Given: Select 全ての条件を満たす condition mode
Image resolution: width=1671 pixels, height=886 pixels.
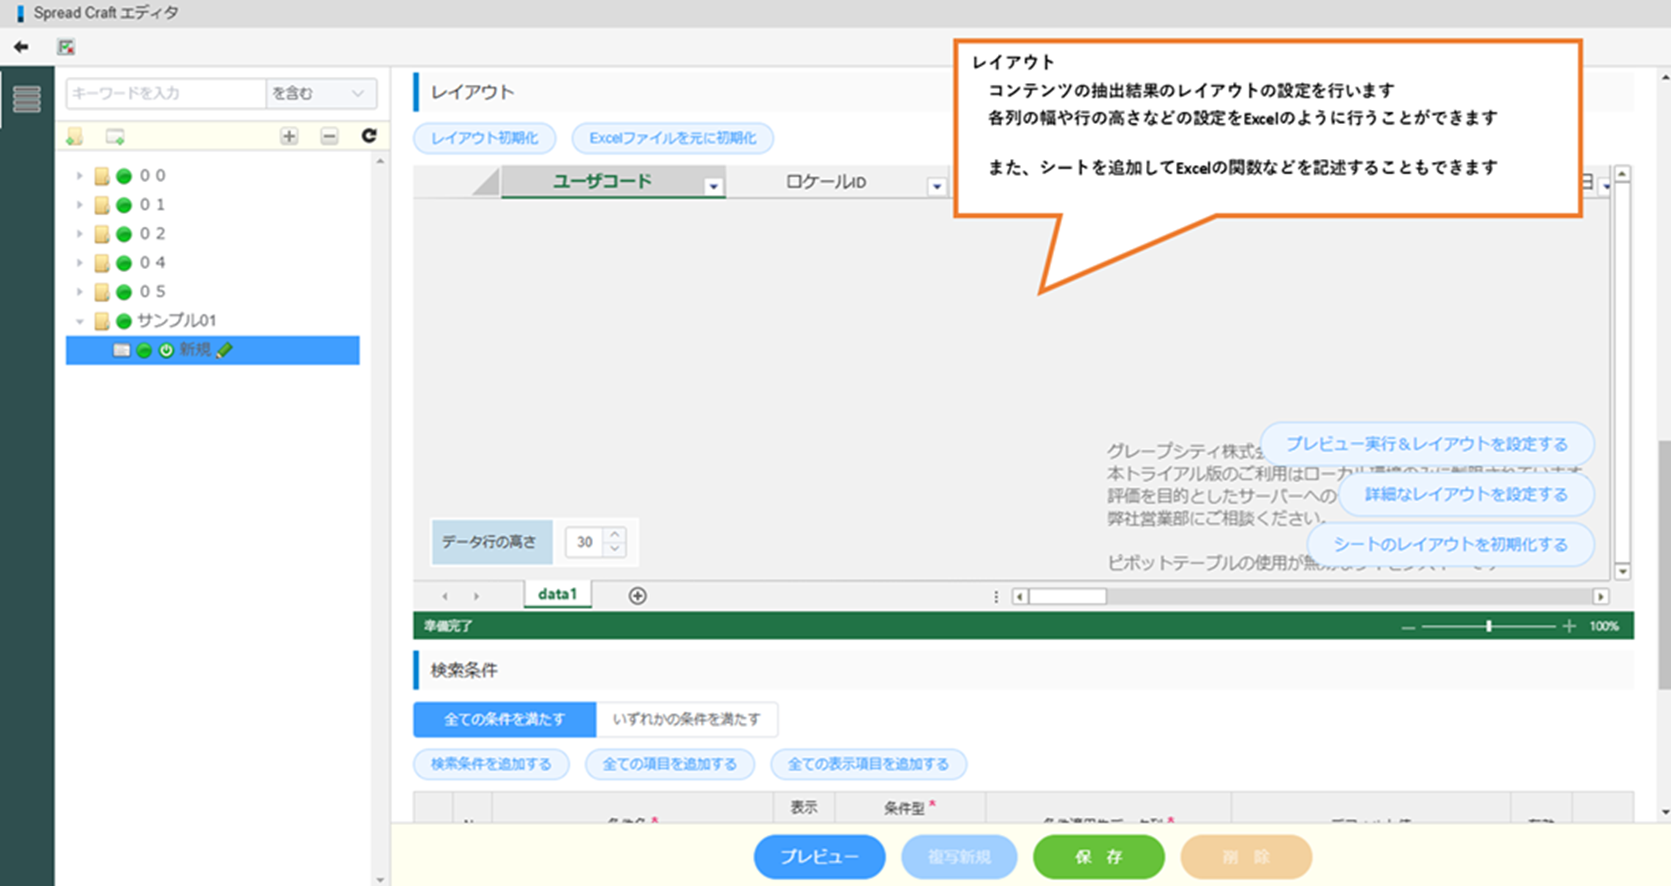Looking at the screenshot, I should (504, 719).
